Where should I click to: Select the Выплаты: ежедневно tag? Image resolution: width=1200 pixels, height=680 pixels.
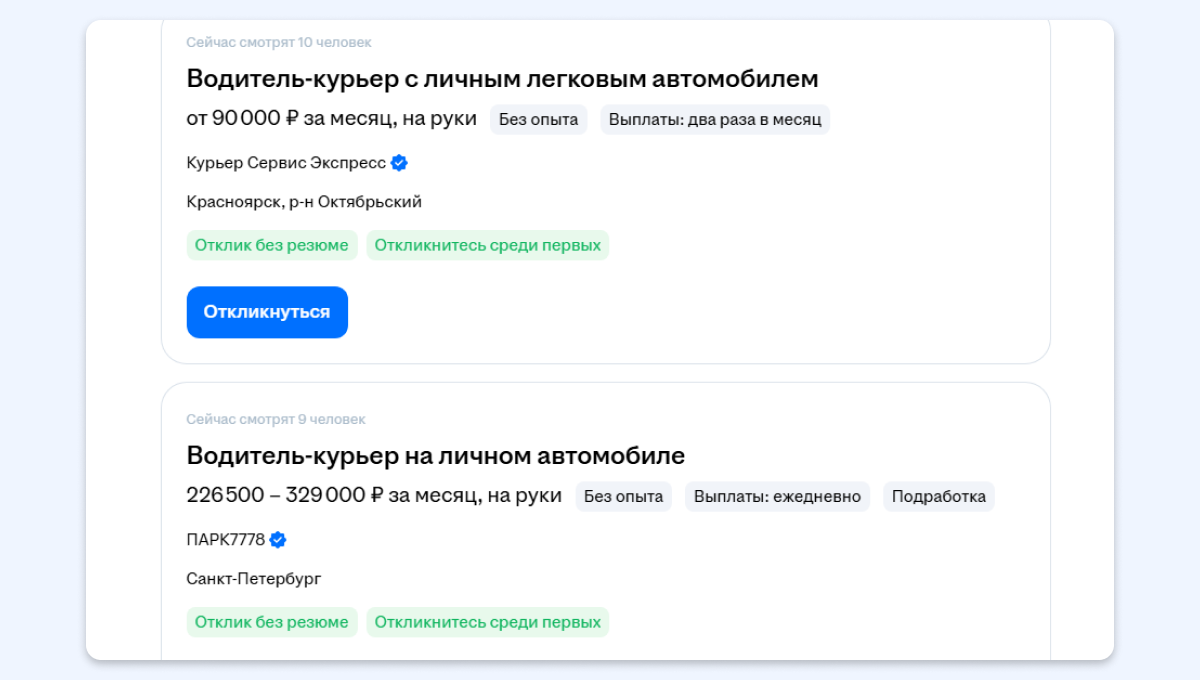tap(777, 497)
